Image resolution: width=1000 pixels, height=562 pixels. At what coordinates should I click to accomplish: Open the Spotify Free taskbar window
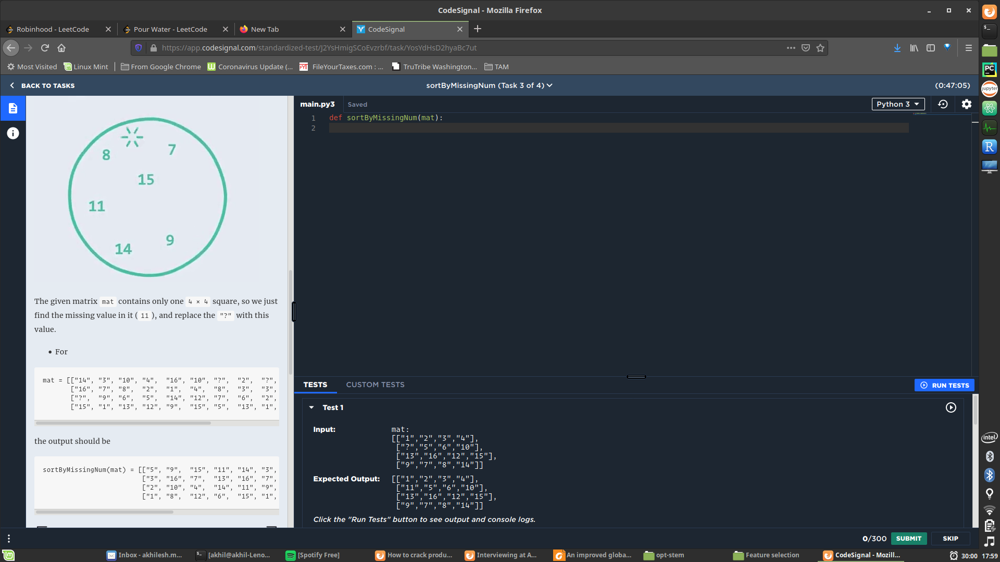tap(312, 555)
